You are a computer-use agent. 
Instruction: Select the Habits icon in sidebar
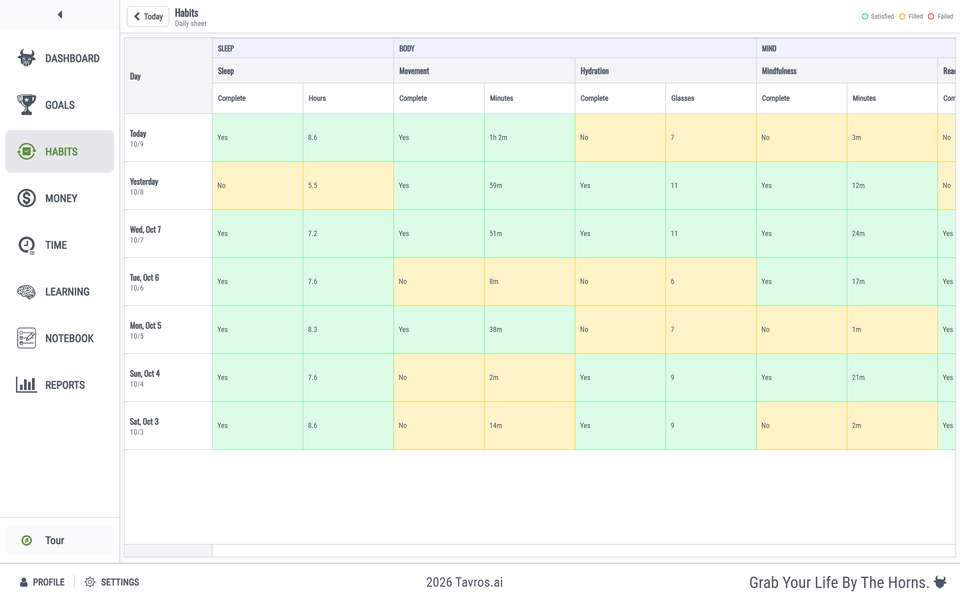(26, 151)
